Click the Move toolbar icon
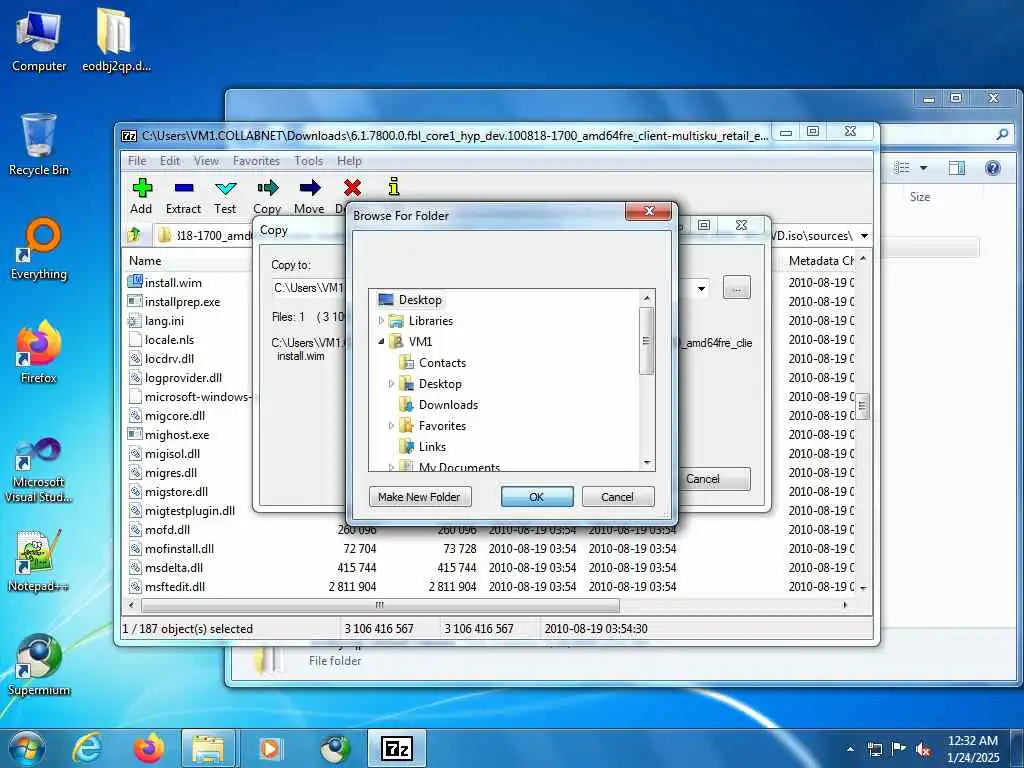 [310, 196]
